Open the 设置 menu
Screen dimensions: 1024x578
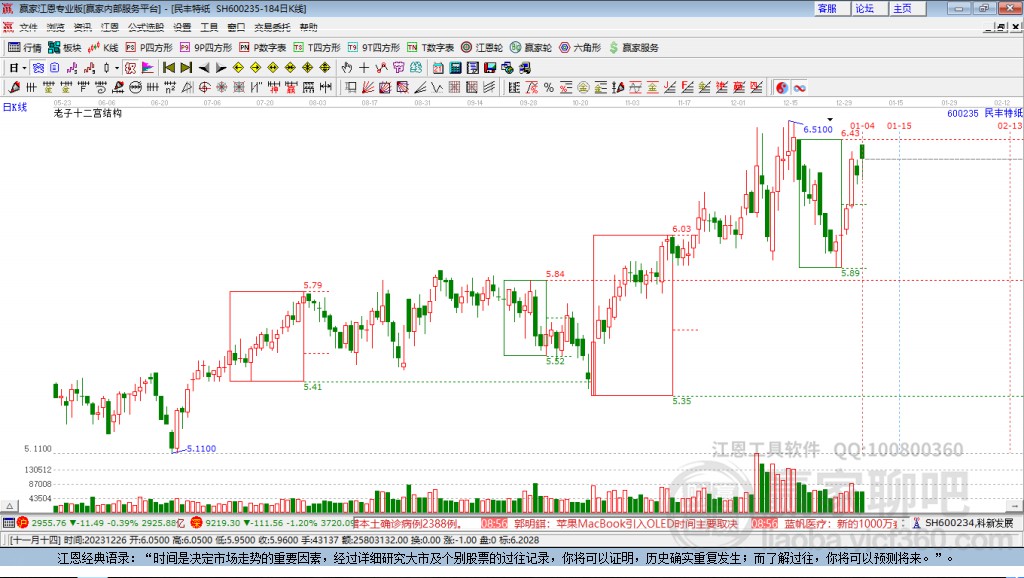point(182,27)
